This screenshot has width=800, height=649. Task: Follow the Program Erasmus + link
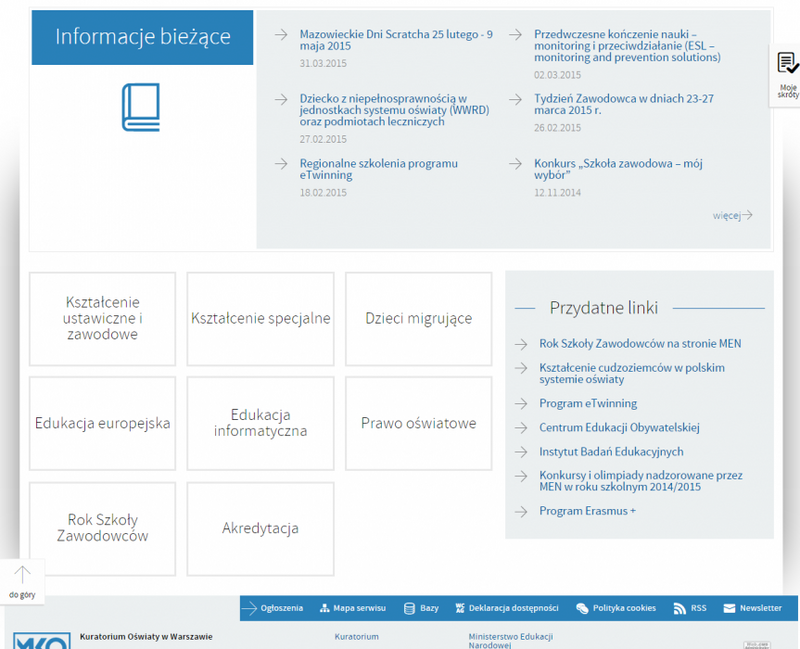click(x=586, y=511)
